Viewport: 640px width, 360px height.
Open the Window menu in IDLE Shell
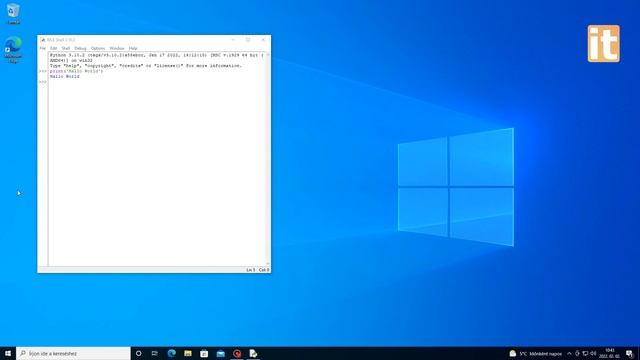point(117,48)
